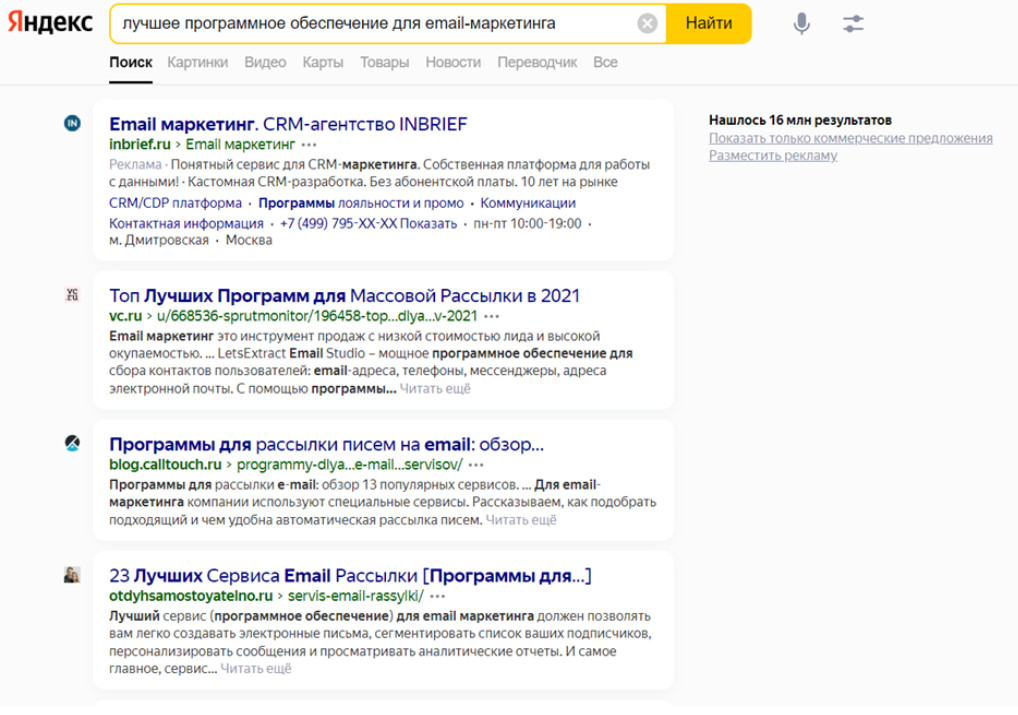Clear the search query with X icon
Image resolution: width=1018 pixels, height=715 pixels.
coord(648,23)
